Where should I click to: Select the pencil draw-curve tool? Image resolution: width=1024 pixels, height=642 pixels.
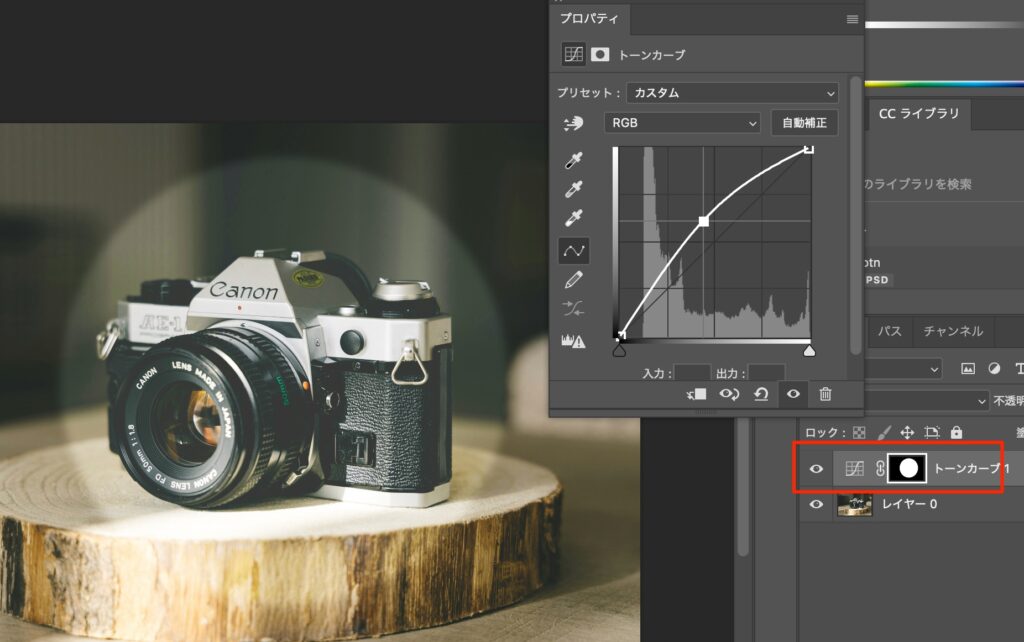point(574,280)
